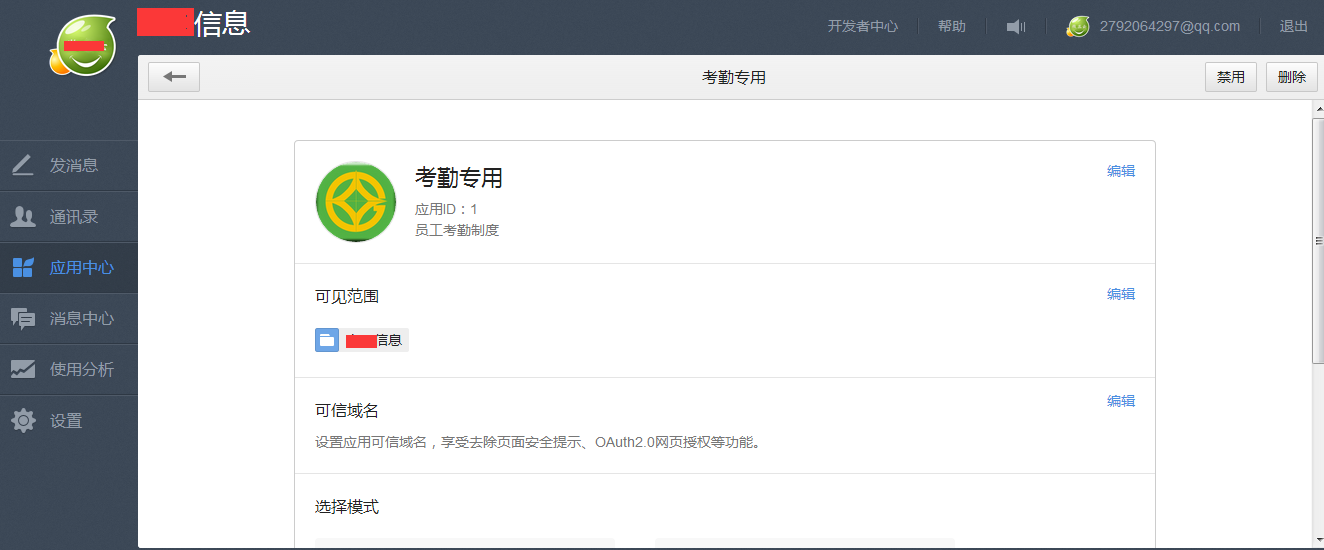Viewport: 1324px width, 550px height.
Task: Click the 可信域名 description sentence
Action: click(539, 441)
